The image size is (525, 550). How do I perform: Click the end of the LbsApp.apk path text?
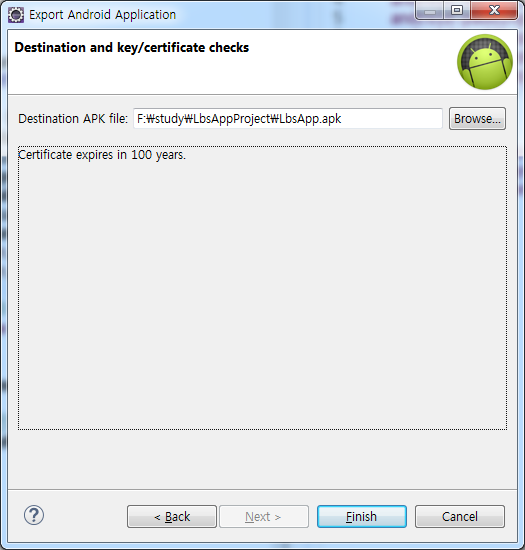341,119
